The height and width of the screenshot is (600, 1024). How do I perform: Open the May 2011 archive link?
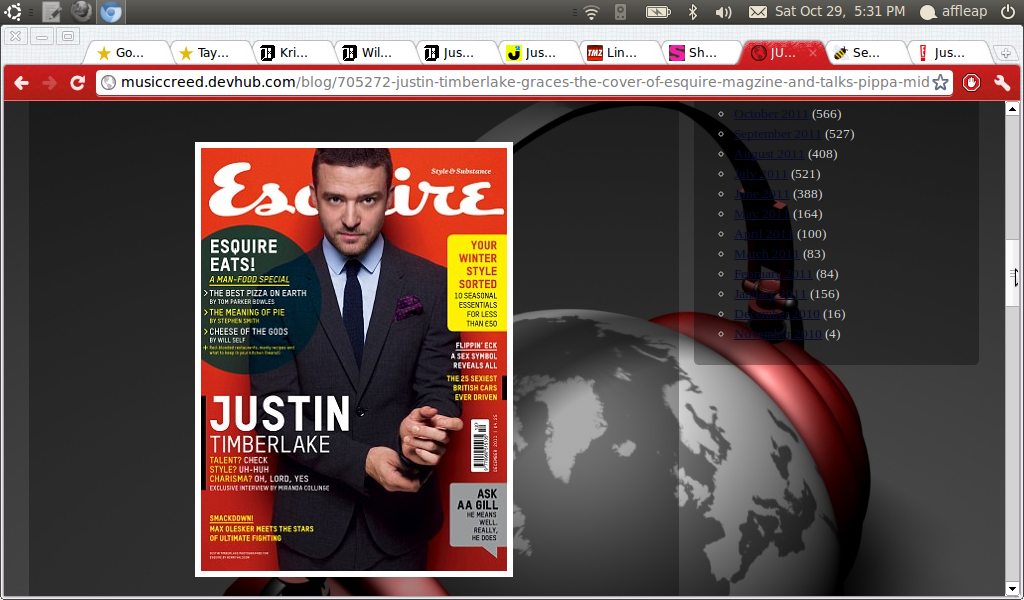761,214
